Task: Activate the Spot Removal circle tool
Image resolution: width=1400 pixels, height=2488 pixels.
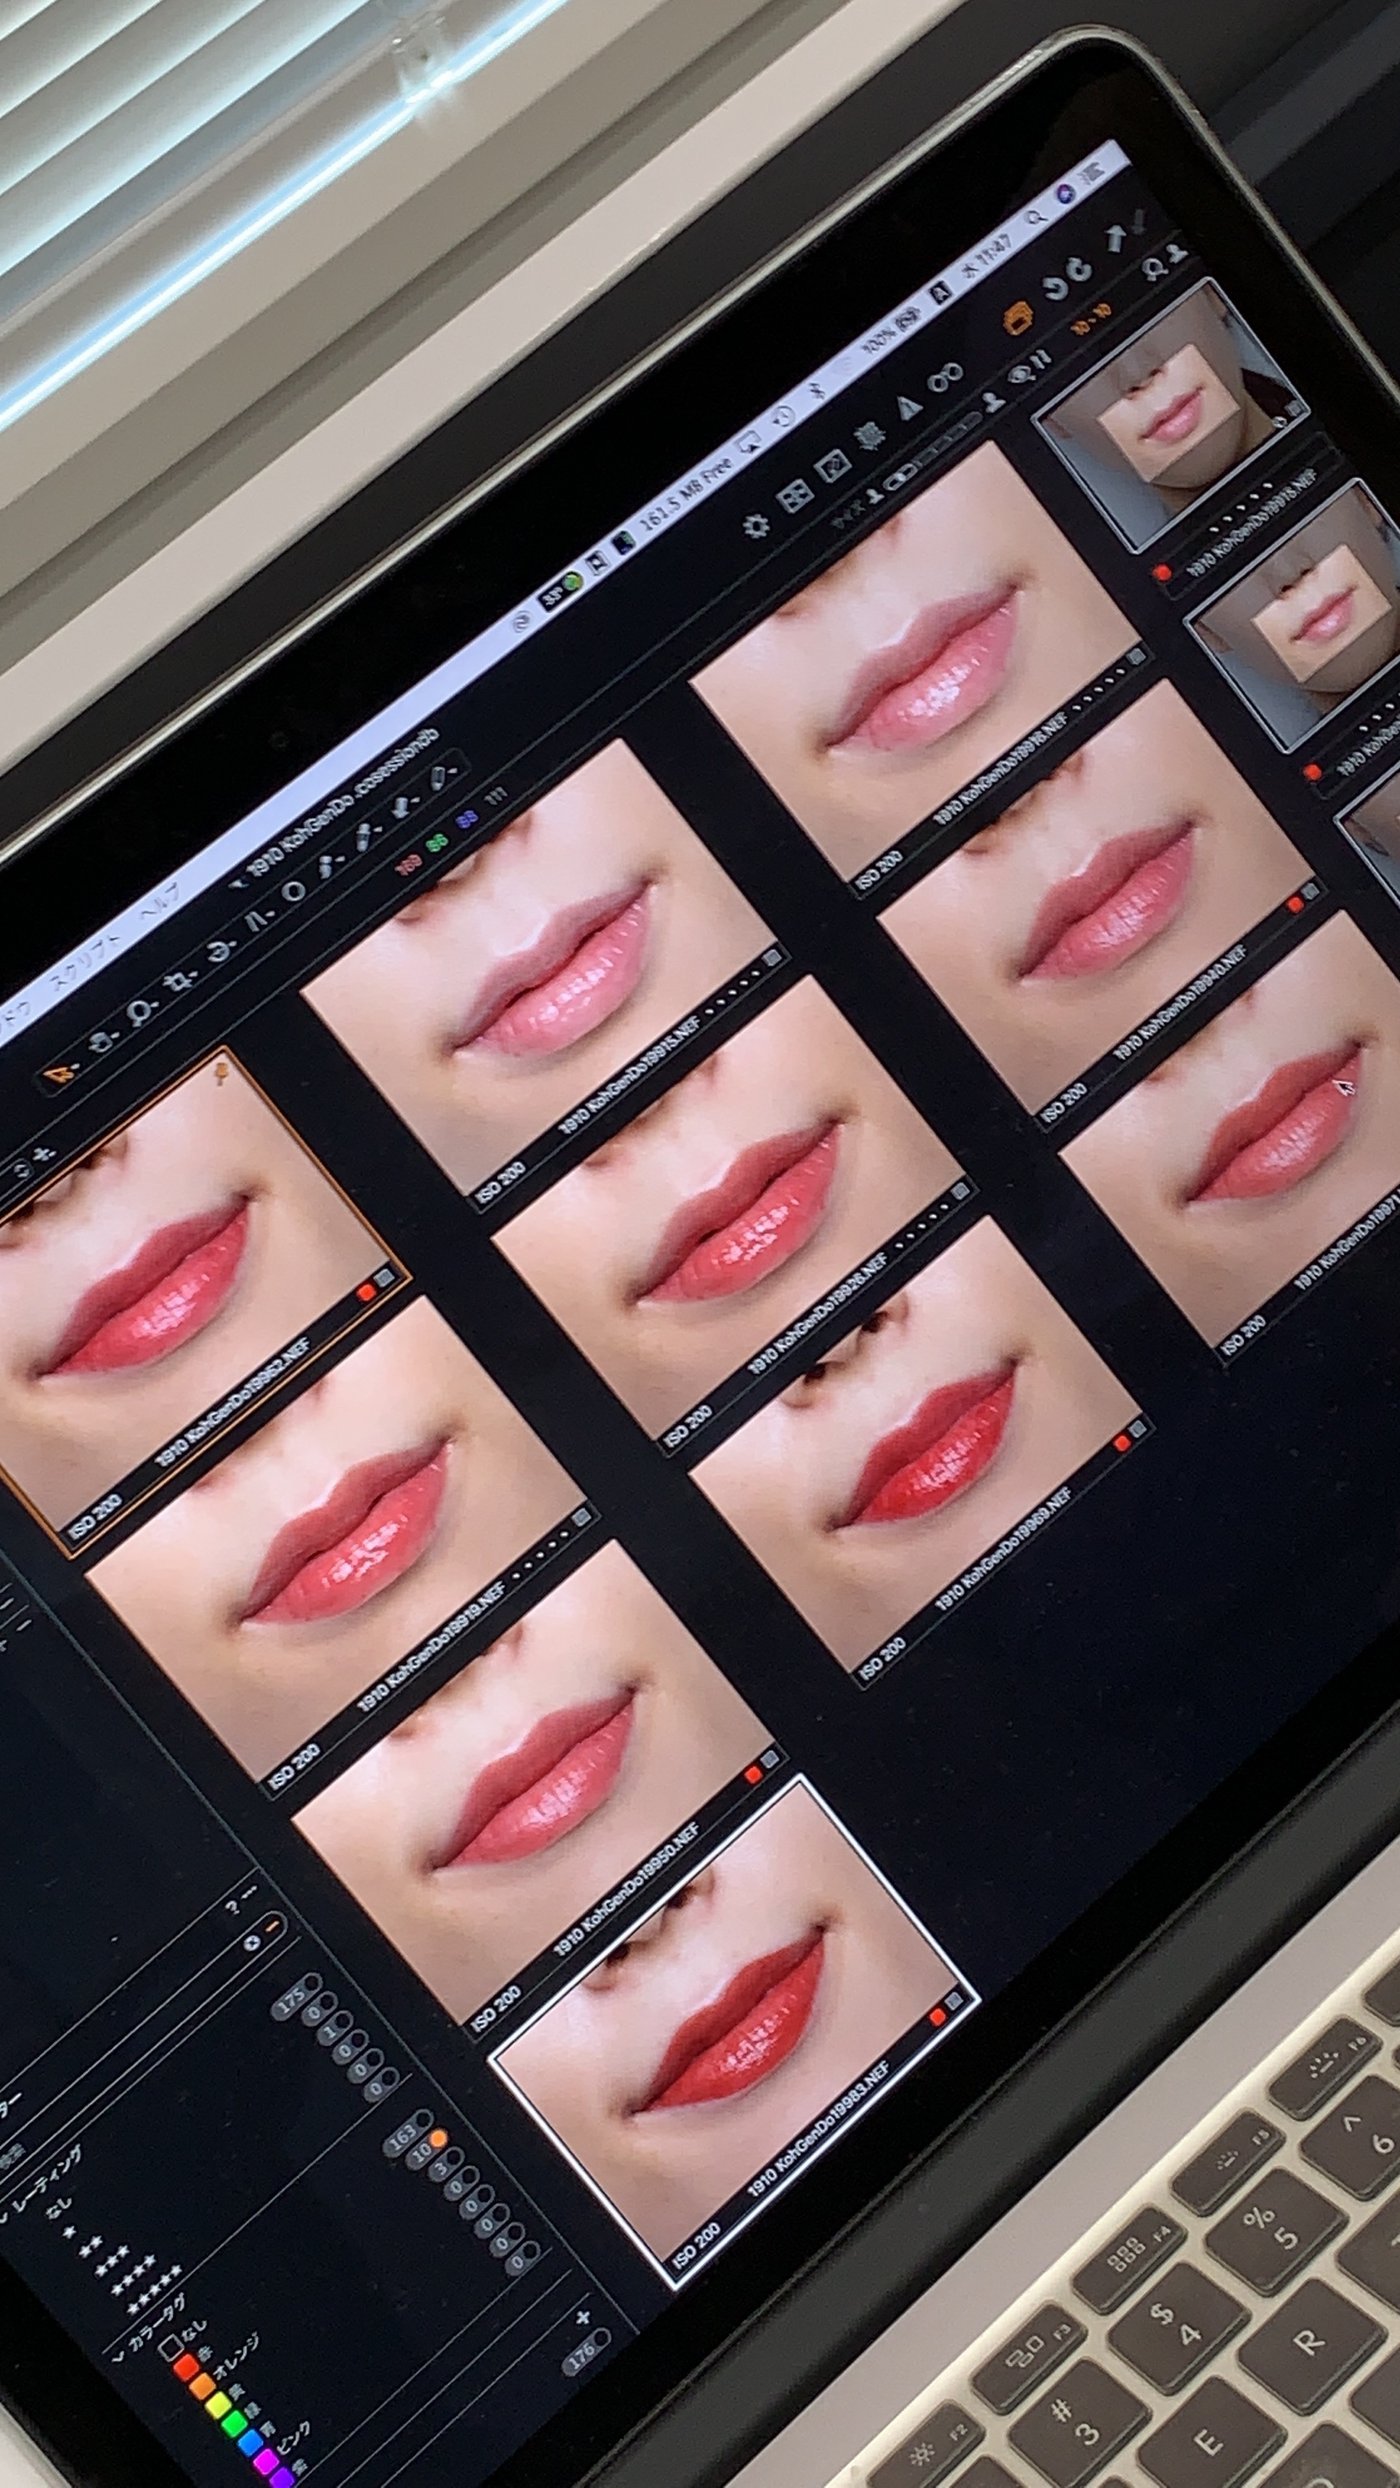Action: (293, 892)
